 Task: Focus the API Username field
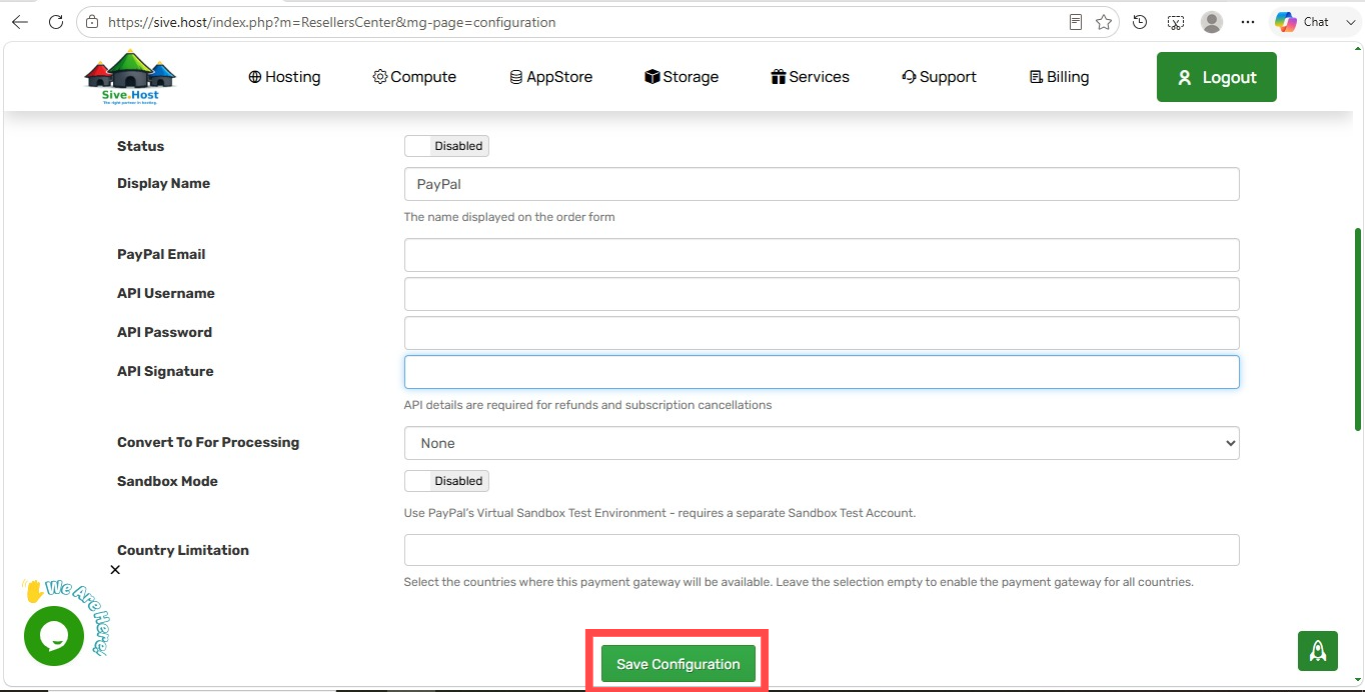pos(821,294)
